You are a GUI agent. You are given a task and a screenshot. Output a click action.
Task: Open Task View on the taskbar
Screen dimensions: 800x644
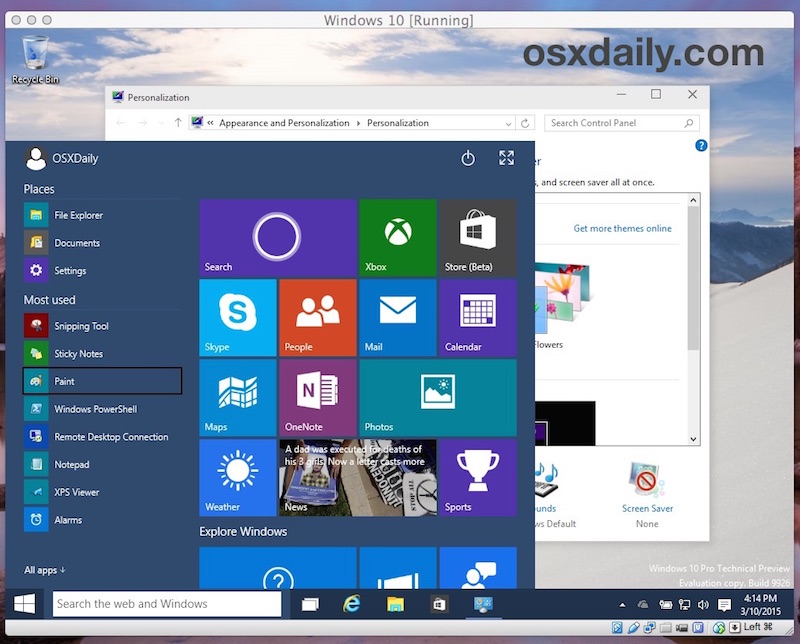pyautogui.click(x=310, y=605)
